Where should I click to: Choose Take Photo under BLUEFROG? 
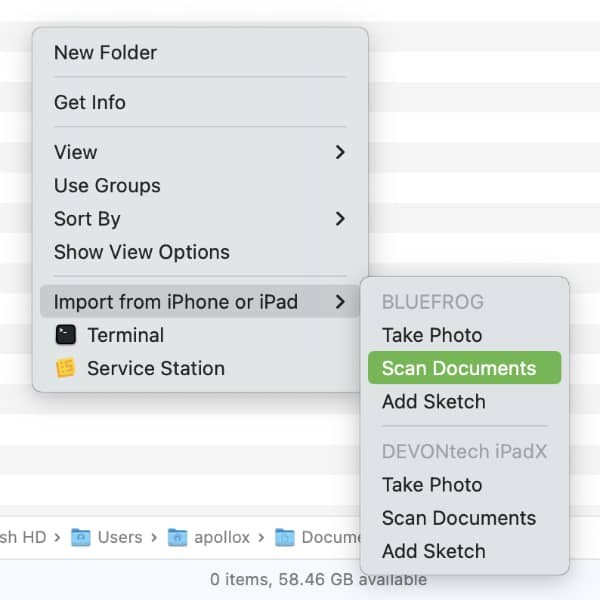[432, 336]
